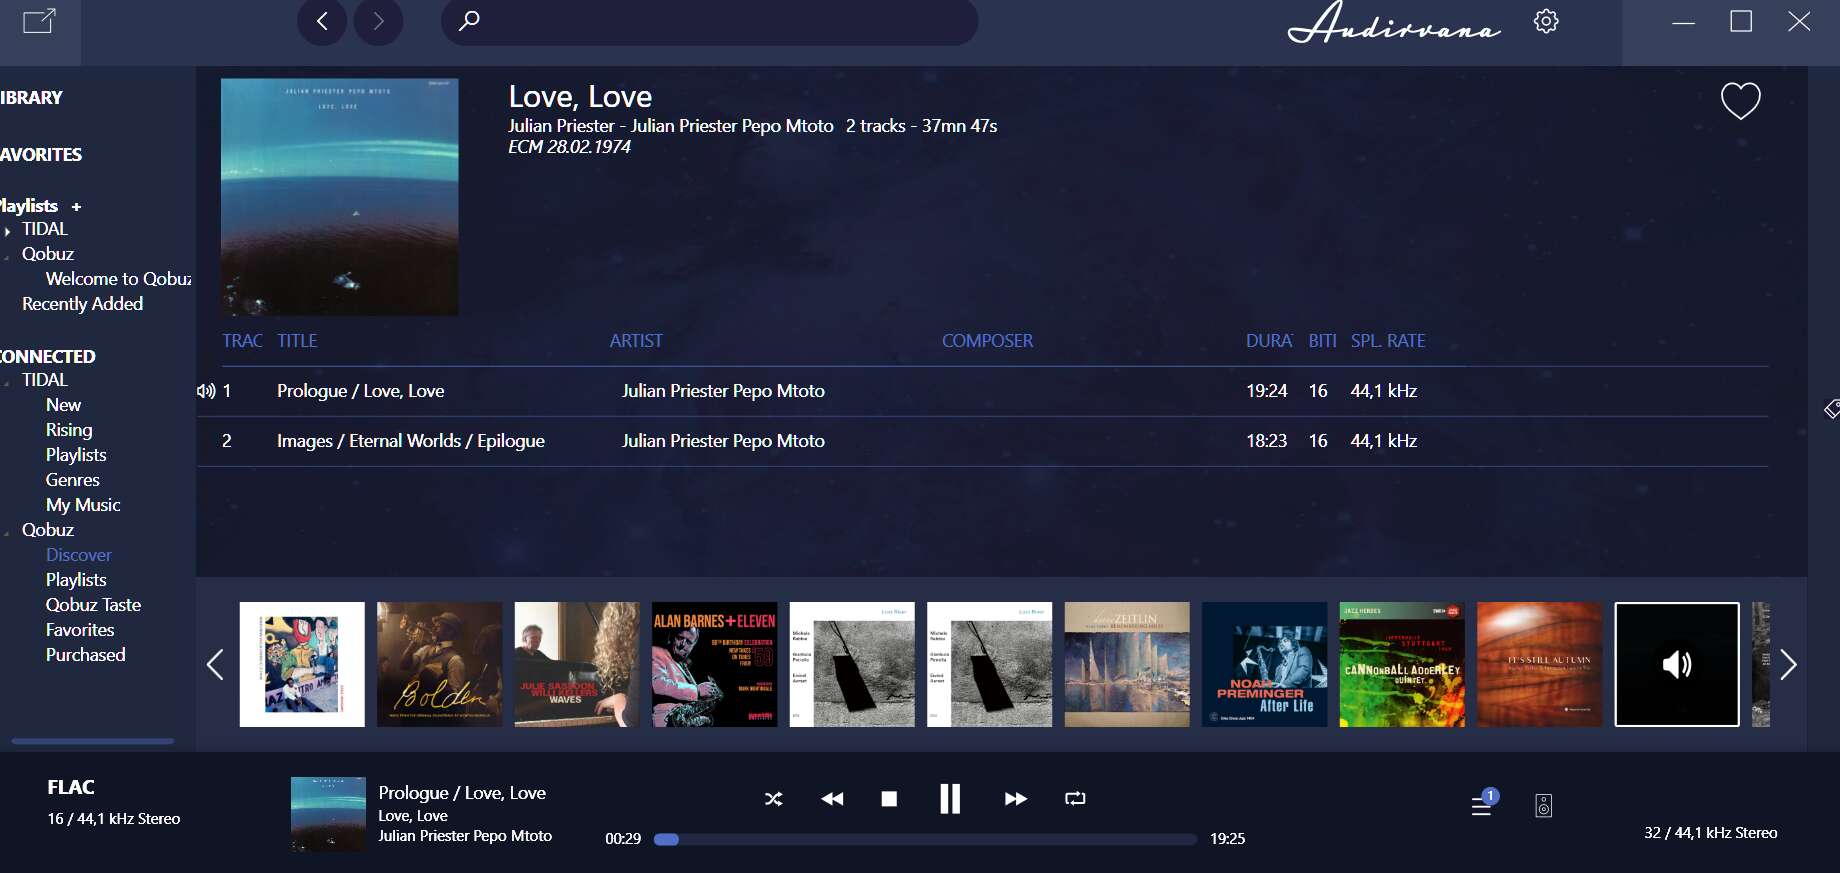
Task: Collapse the Qobuz playlists tree node
Action: point(8,256)
